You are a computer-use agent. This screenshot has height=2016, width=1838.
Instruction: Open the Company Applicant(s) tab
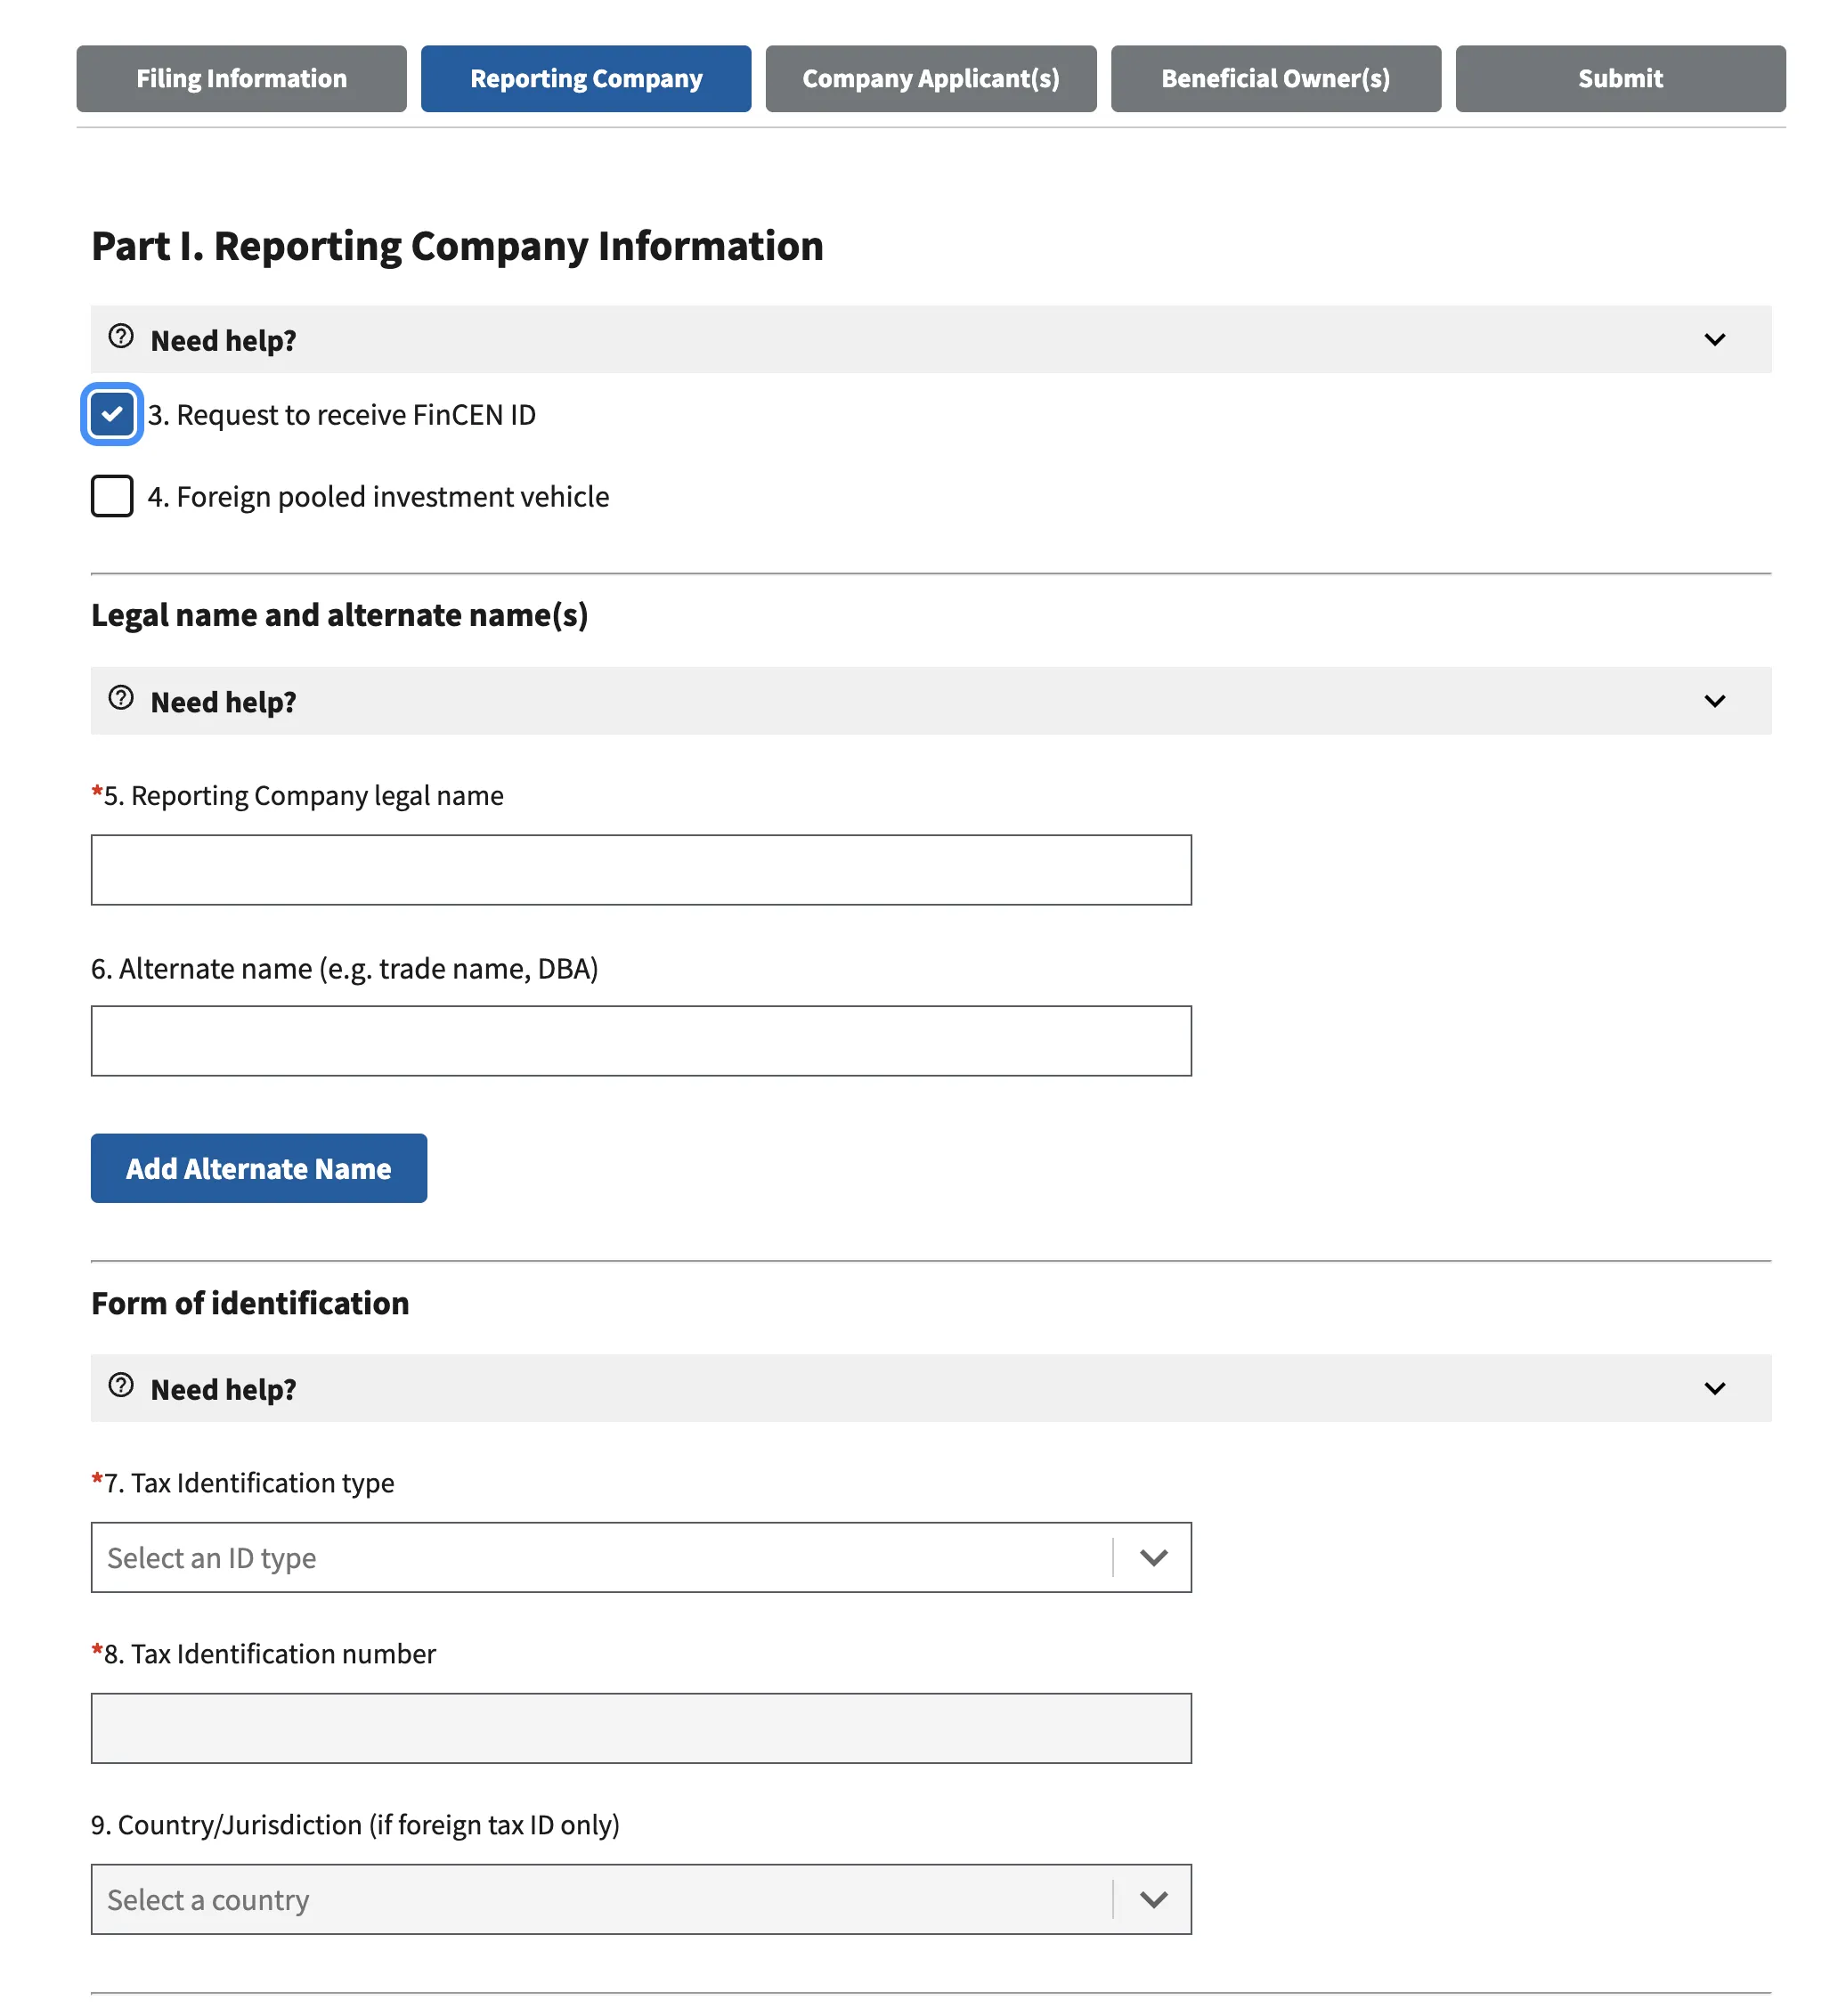[x=930, y=78]
